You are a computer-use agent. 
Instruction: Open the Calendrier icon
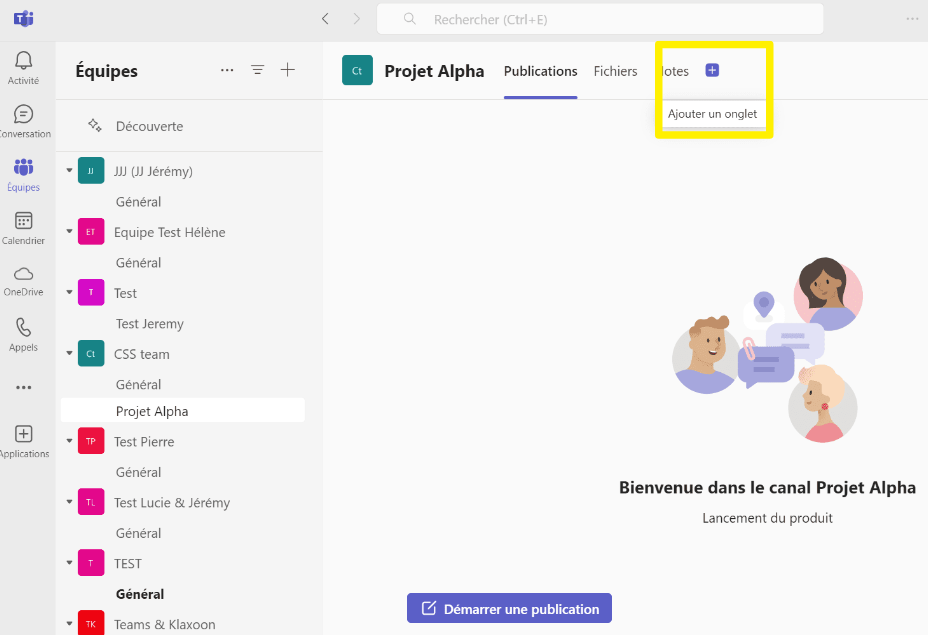point(23,228)
